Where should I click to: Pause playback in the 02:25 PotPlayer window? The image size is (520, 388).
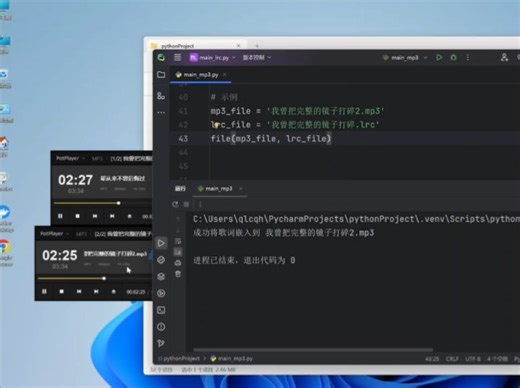[x=44, y=292]
